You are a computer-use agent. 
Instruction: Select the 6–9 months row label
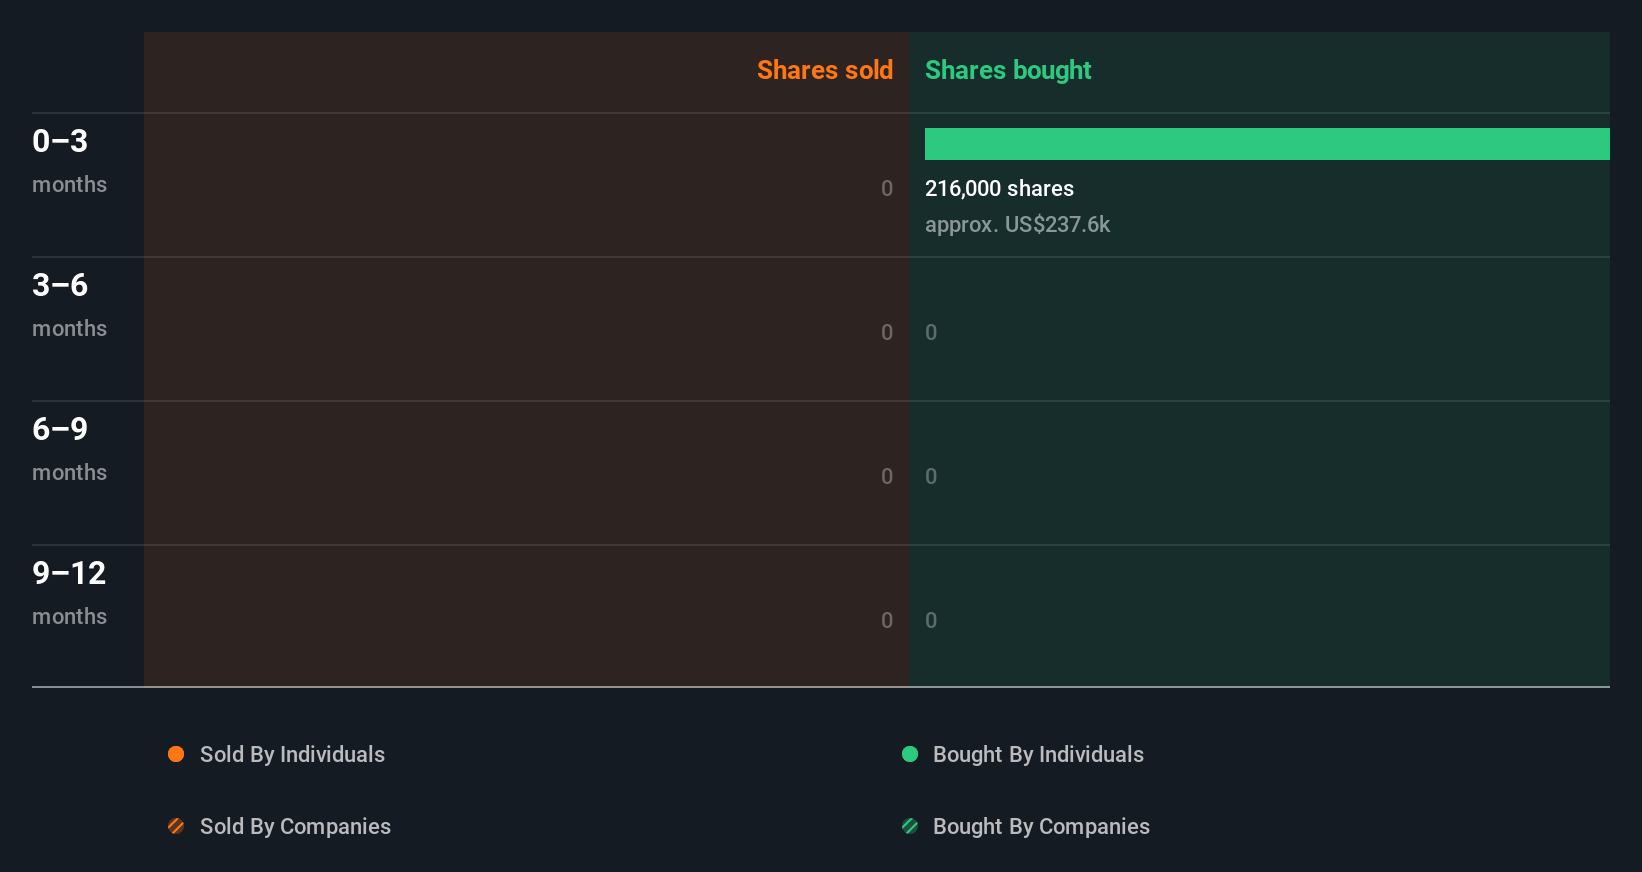69,448
